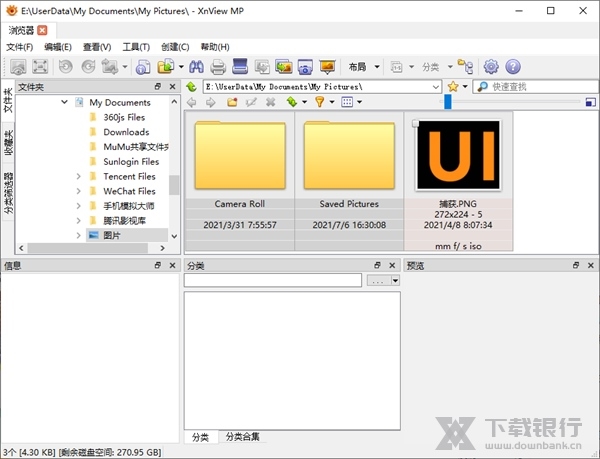The height and width of the screenshot is (459, 600).
Task: Open the 工具(T) menu
Action: [x=136, y=47]
